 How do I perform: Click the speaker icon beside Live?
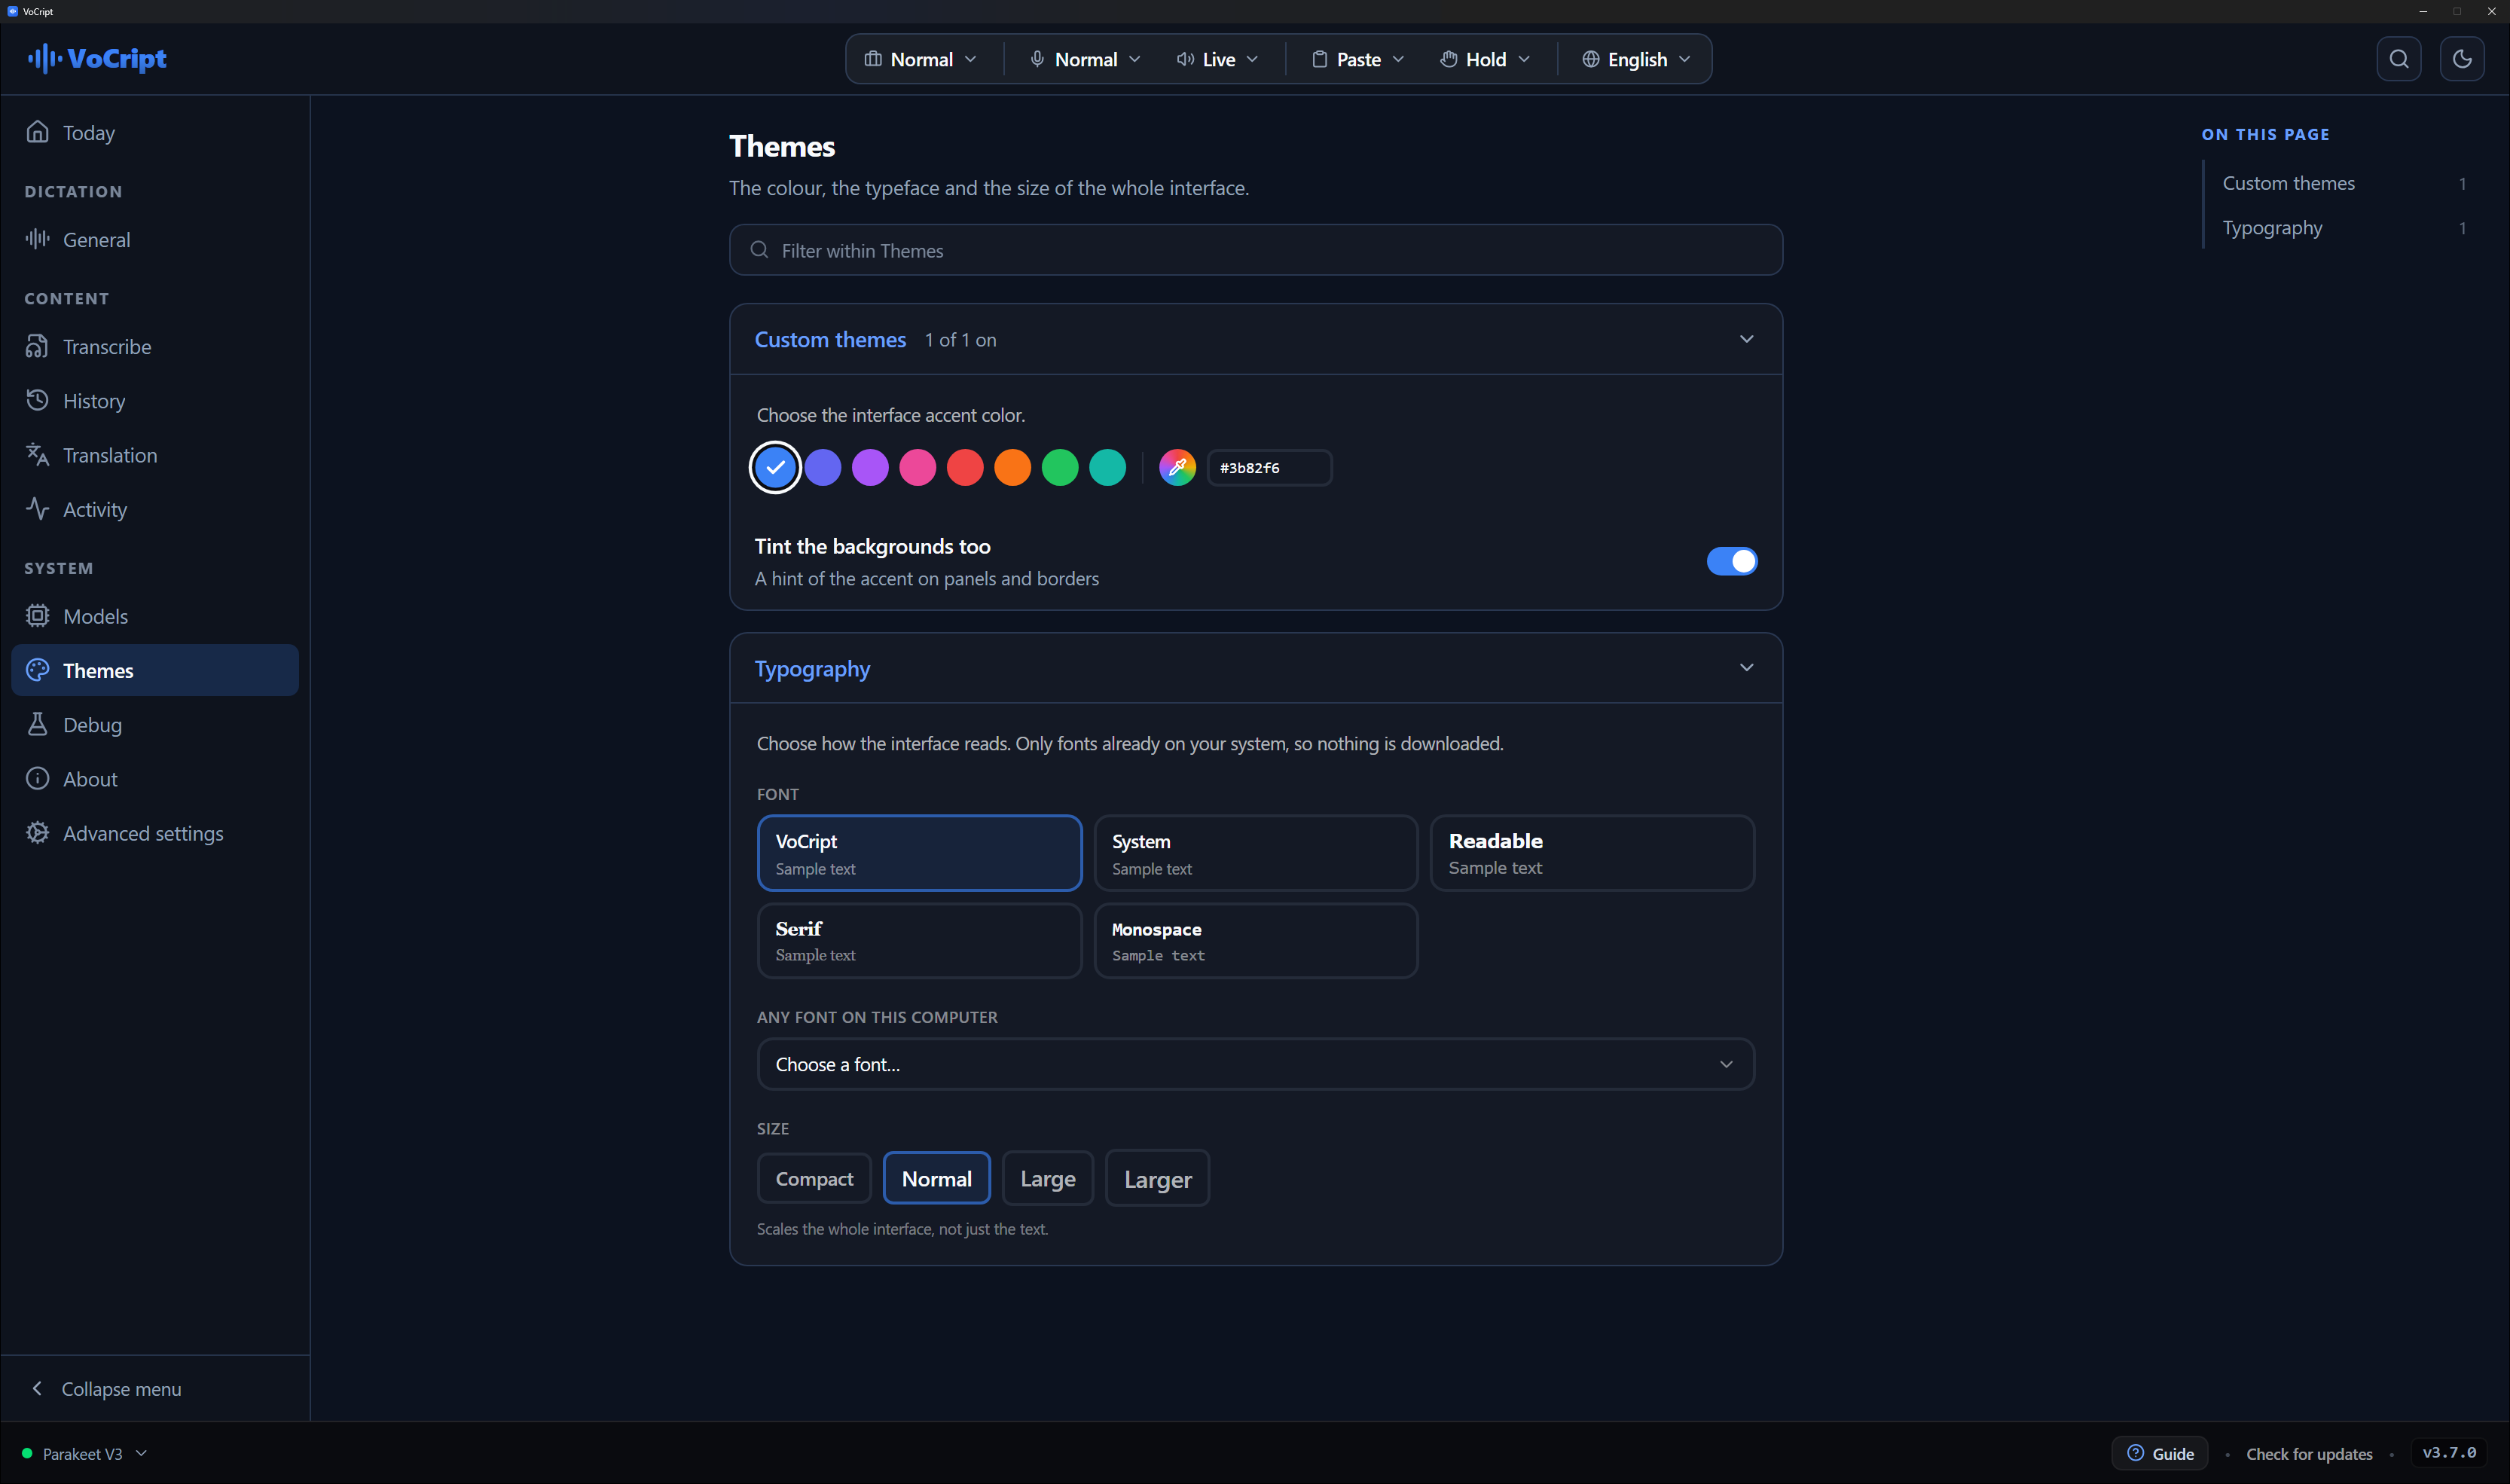1185,59
